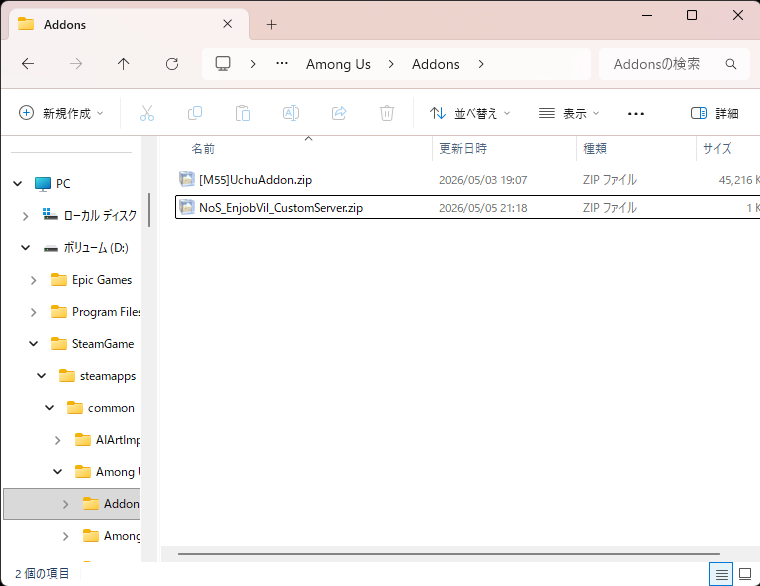Viewport: 760px width, 586px height.
Task: Collapse the common folder node
Action: (49, 408)
